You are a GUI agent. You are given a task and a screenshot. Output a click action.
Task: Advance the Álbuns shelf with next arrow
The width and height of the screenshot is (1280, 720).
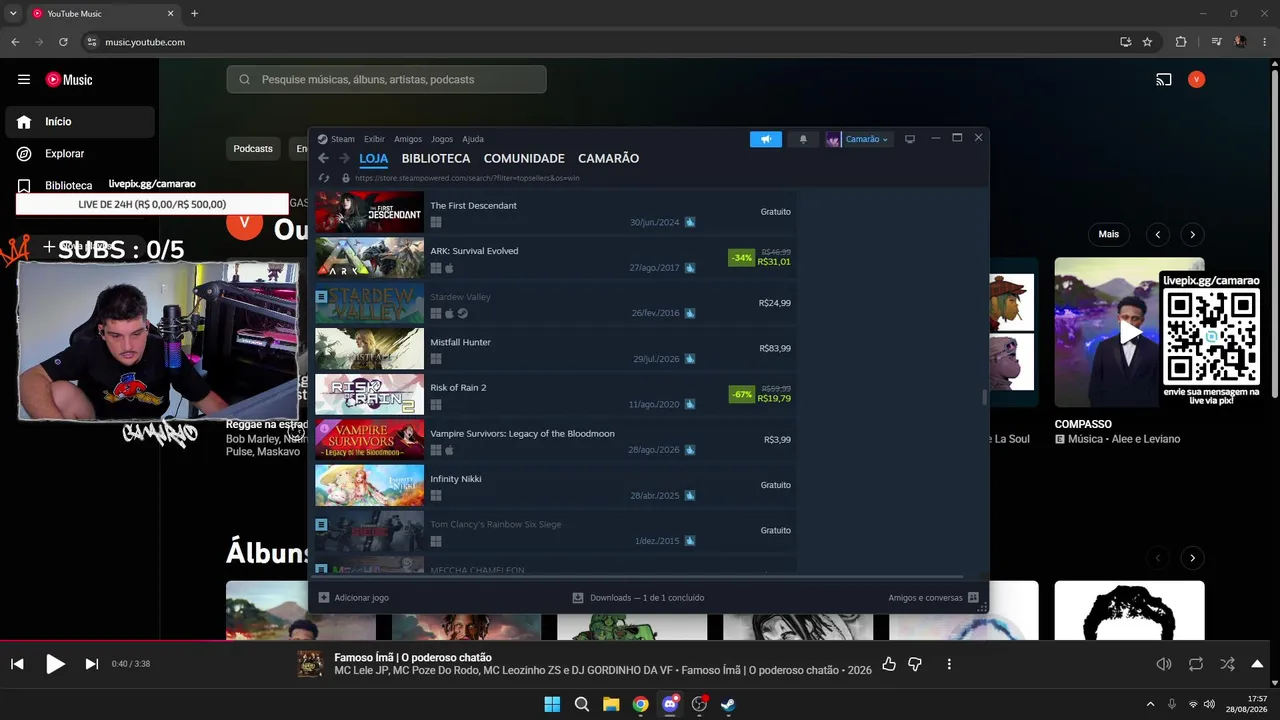[x=1192, y=557]
